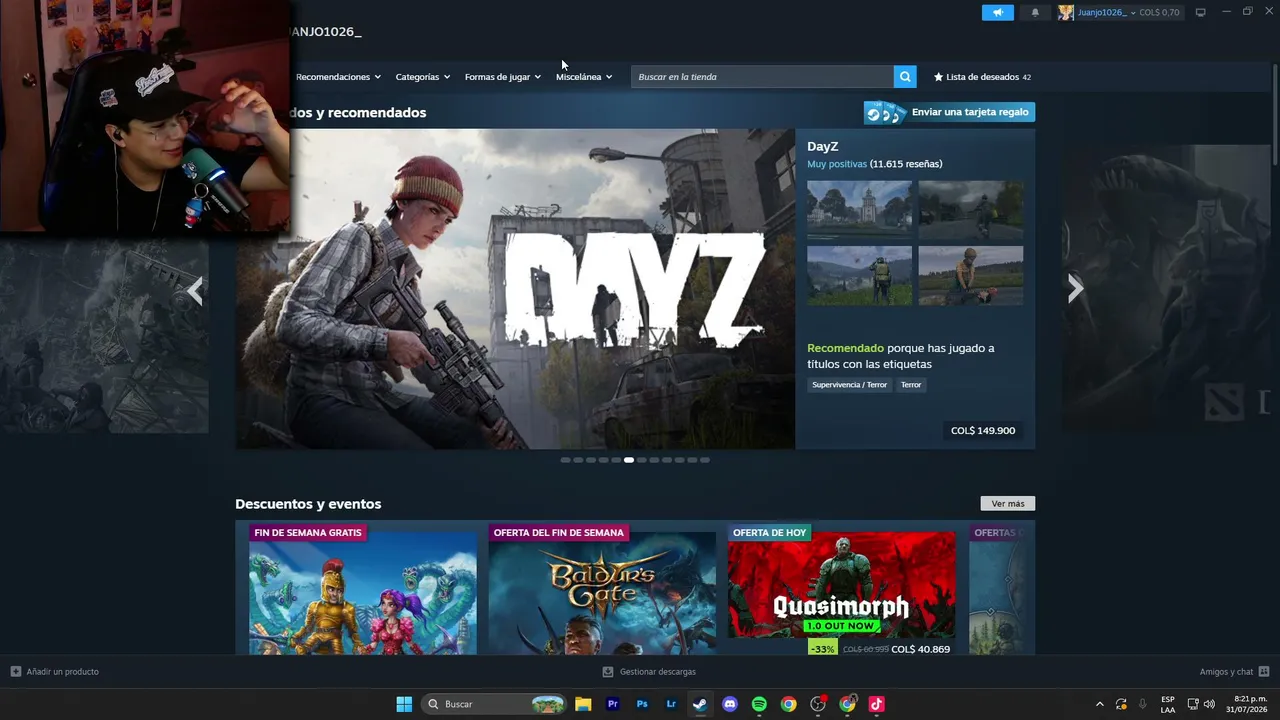Screen dimensions: 1280x720
Task: Click Ver más in Descuentos y eventos
Action: tap(1008, 504)
